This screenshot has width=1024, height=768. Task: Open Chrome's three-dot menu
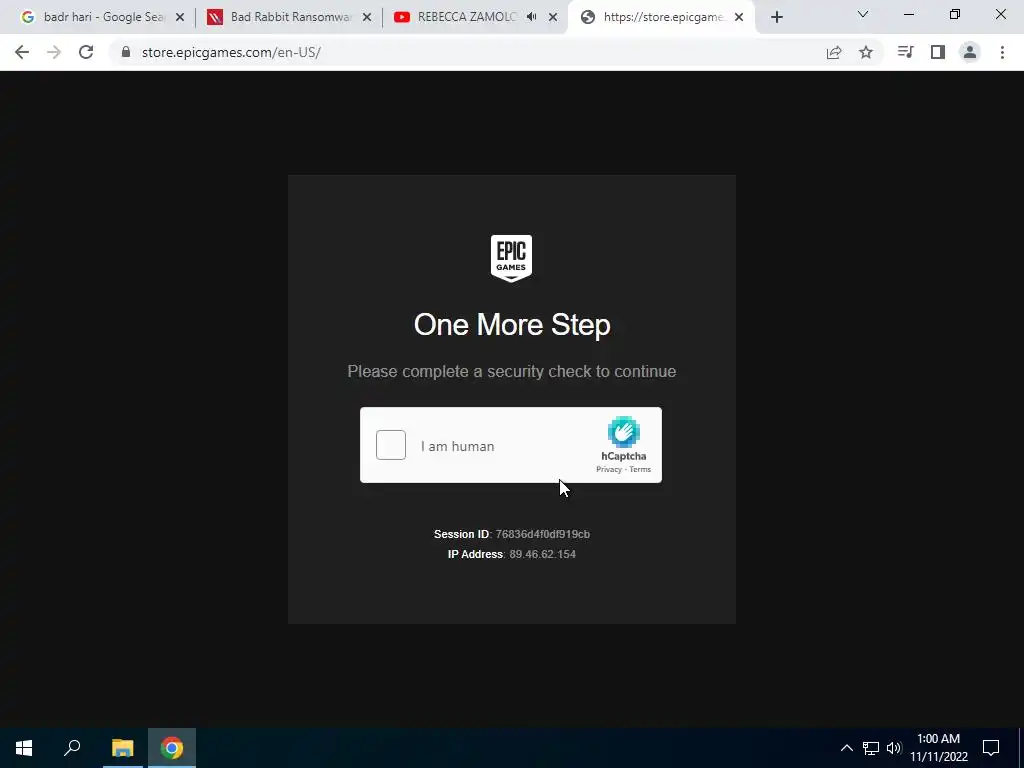[1002, 52]
